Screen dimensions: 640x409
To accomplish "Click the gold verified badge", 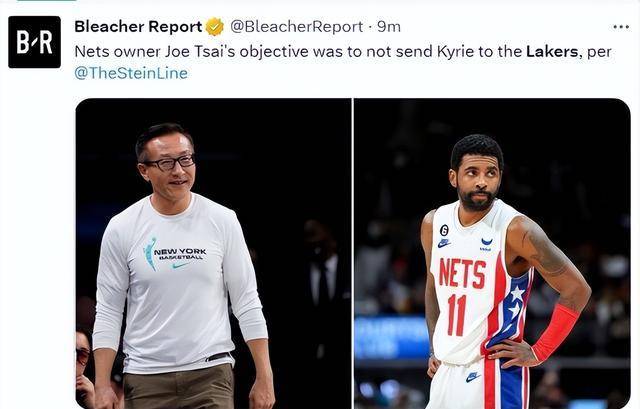I will point(214,27).
